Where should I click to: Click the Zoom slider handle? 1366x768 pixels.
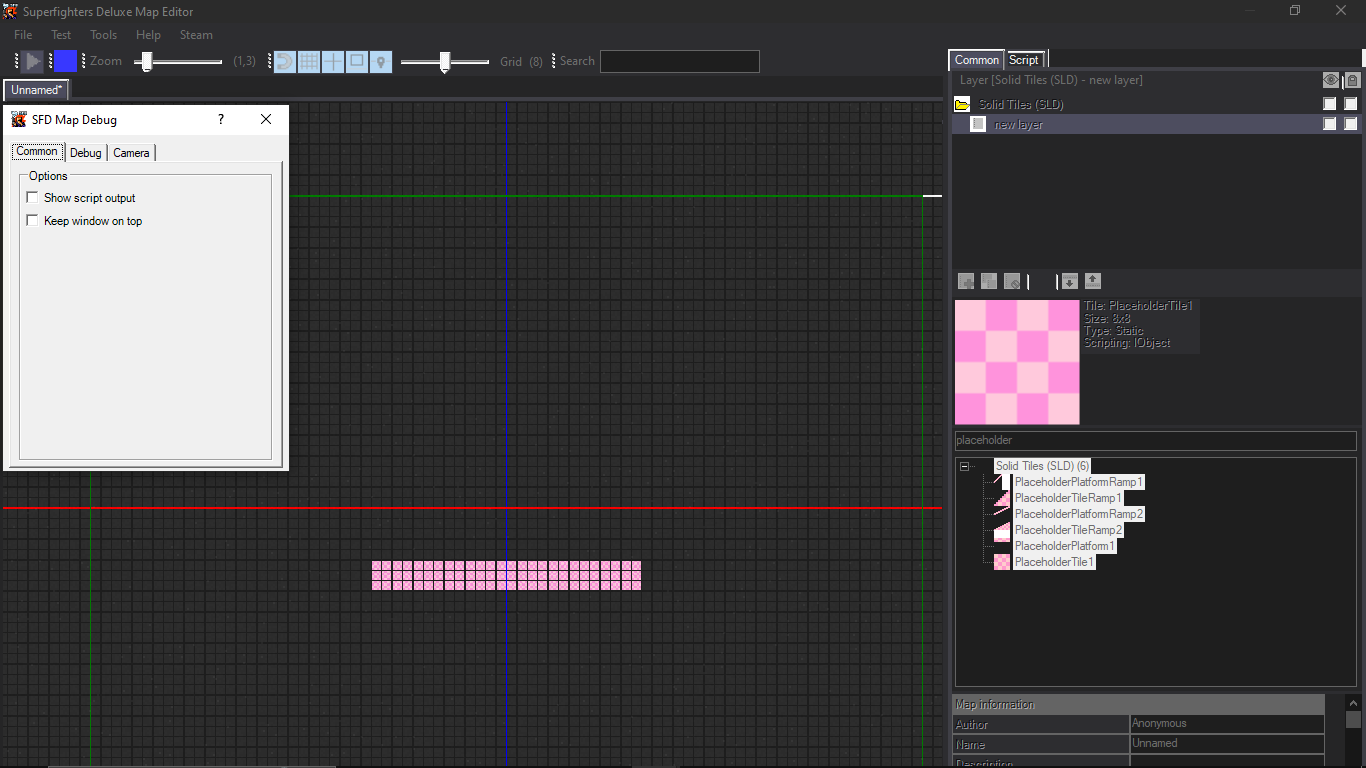click(x=147, y=62)
